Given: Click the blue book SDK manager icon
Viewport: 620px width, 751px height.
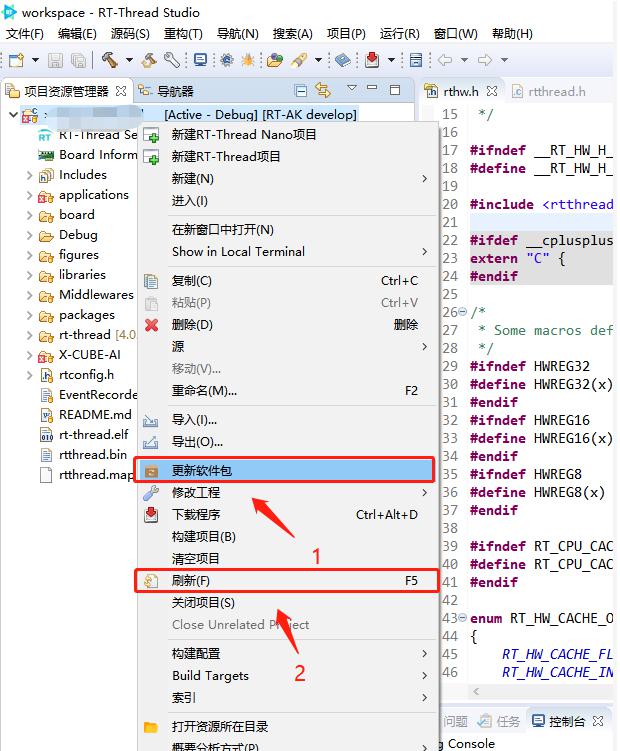Looking at the screenshot, I should point(343,60).
